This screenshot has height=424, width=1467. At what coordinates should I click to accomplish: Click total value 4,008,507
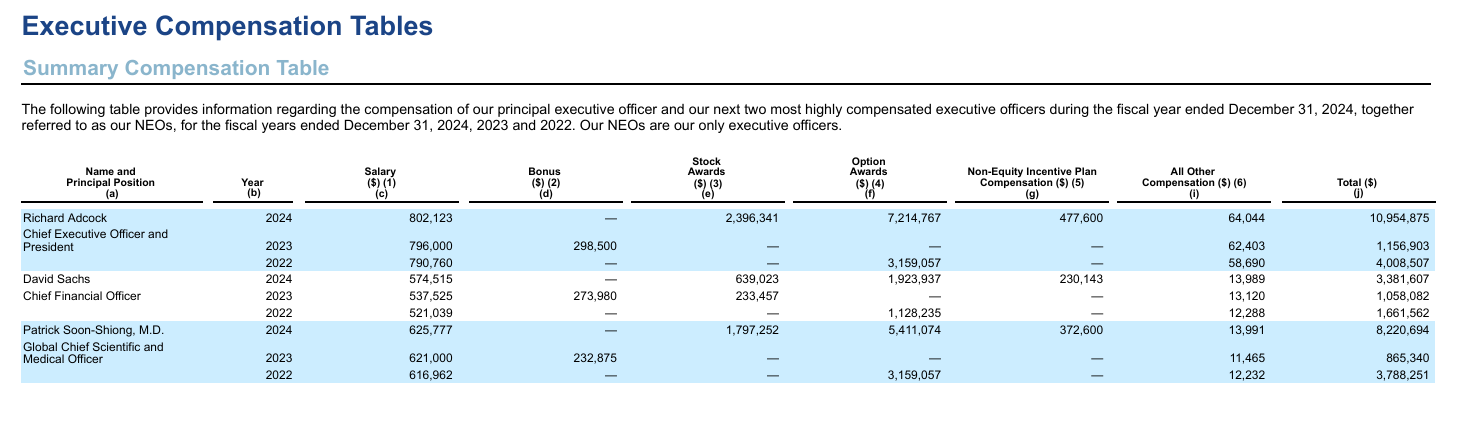point(1401,263)
